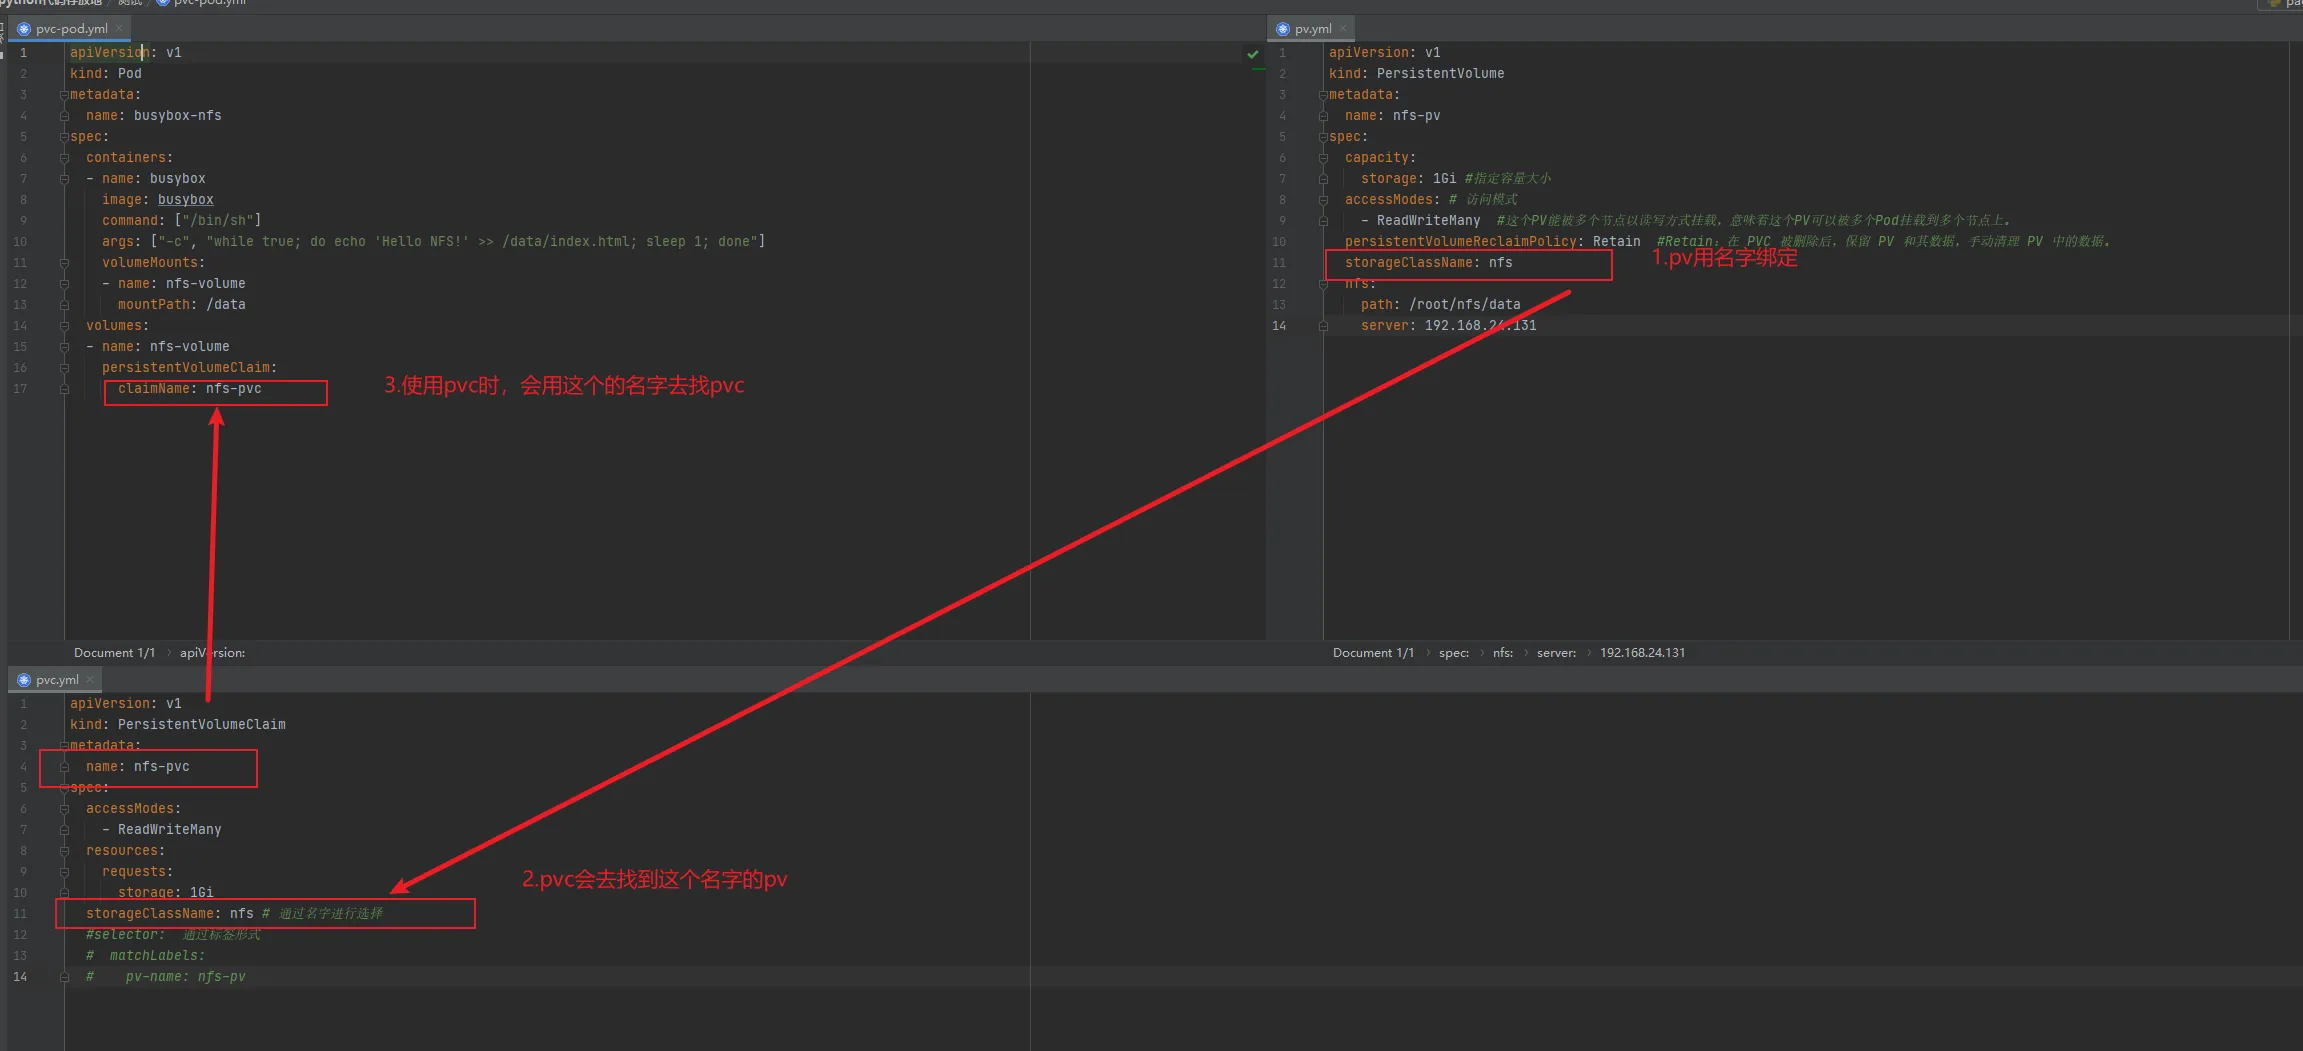The image size is (2303, 1051).
Task: Click the 'apiVersion:' breadcrumb under pvc-pod.yml
Action: tap(212, 653)
